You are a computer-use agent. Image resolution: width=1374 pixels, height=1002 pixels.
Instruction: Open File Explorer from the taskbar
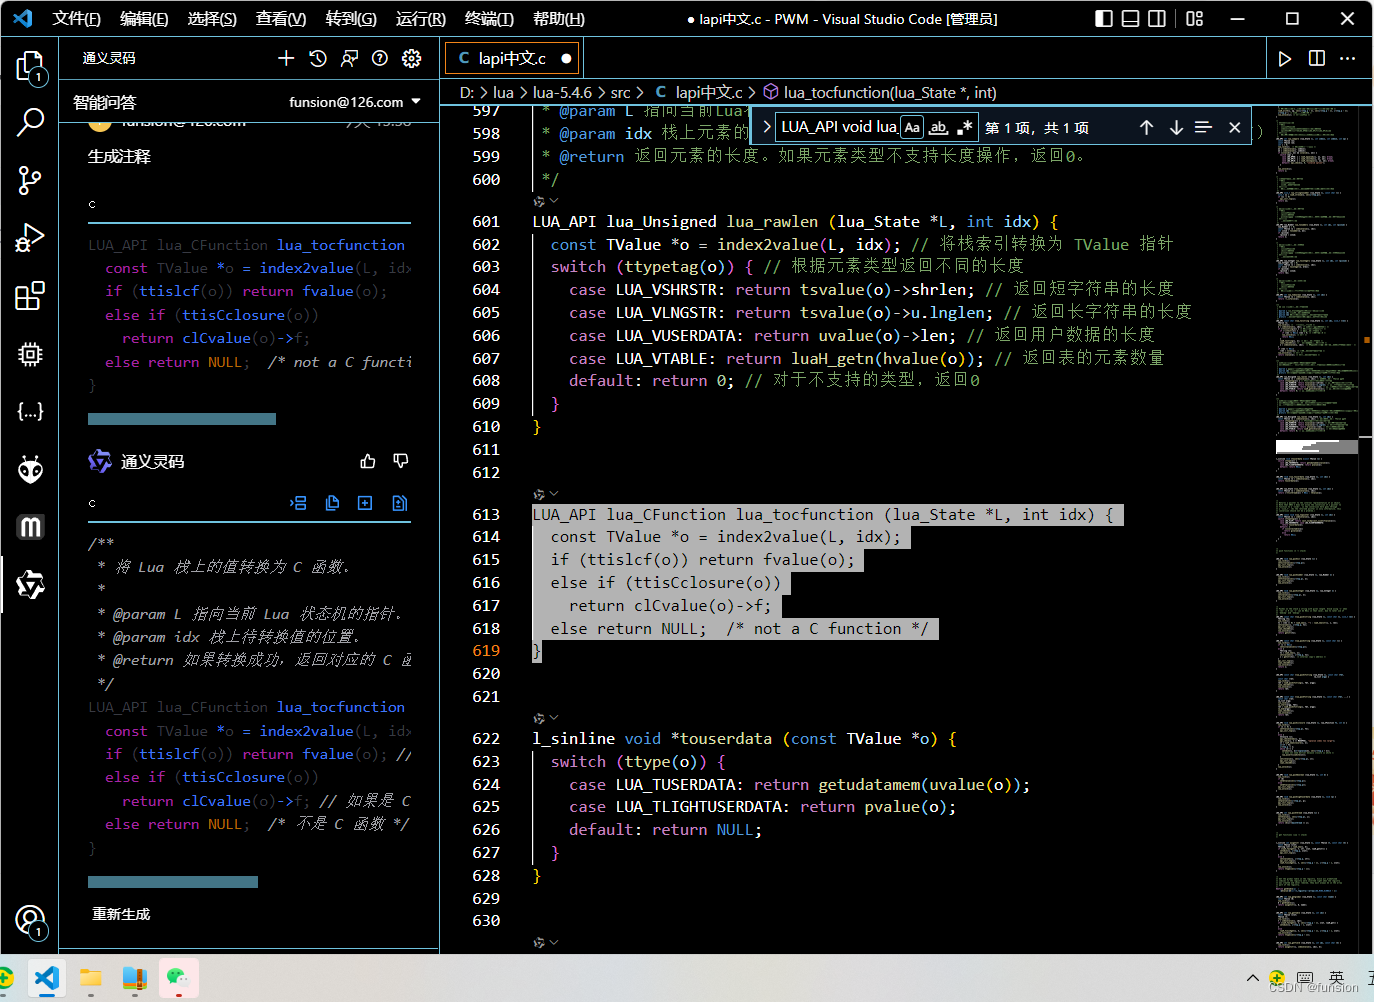point(91,978)
